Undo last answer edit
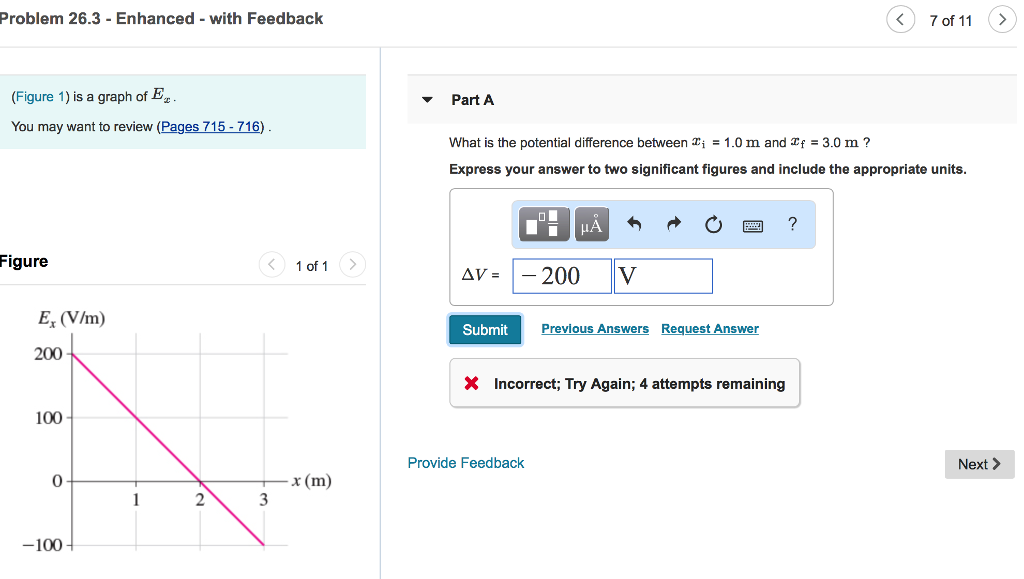This screenshot has width=1024, height=579. tap(633, 224)
